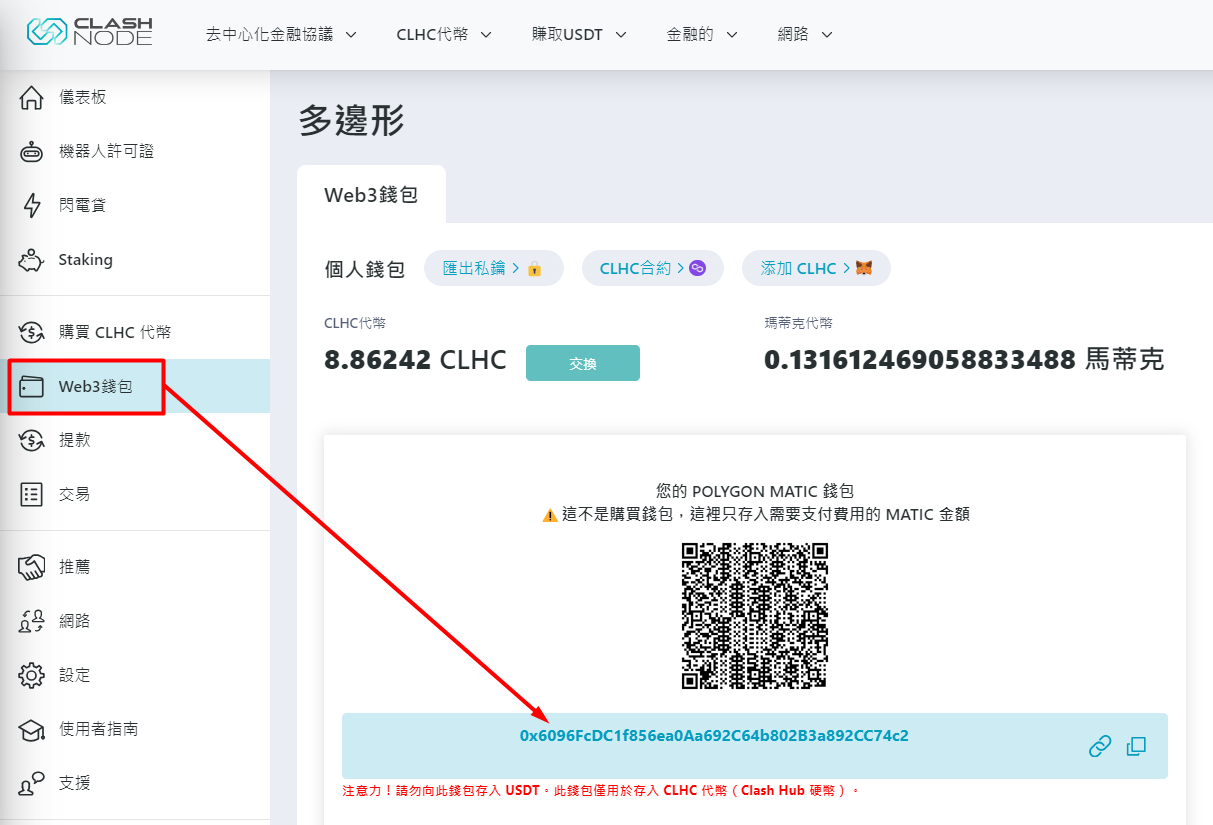This screenshot has width=1213, height=825.
Task: Click 匯出私鑰 export private key button
Action: pyautogui.click(x=494, y=268)
